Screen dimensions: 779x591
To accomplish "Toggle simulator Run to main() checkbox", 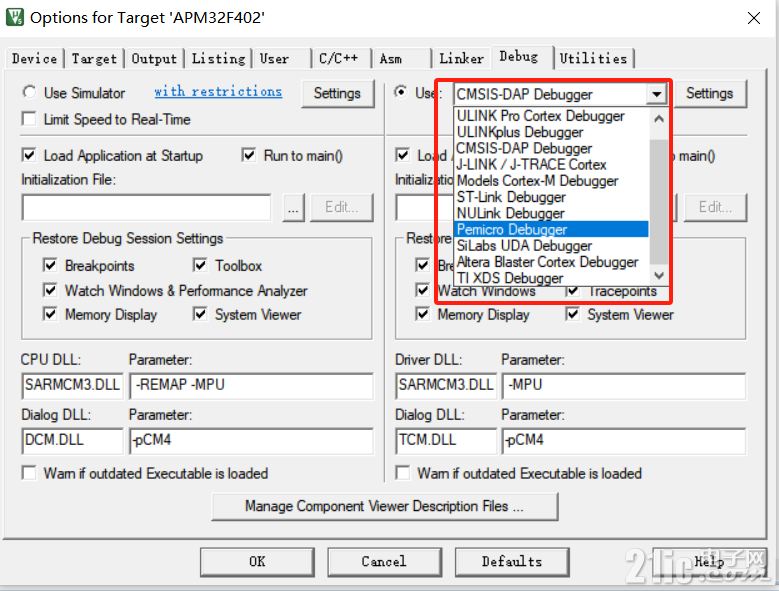I will click(x=249, y=155).
